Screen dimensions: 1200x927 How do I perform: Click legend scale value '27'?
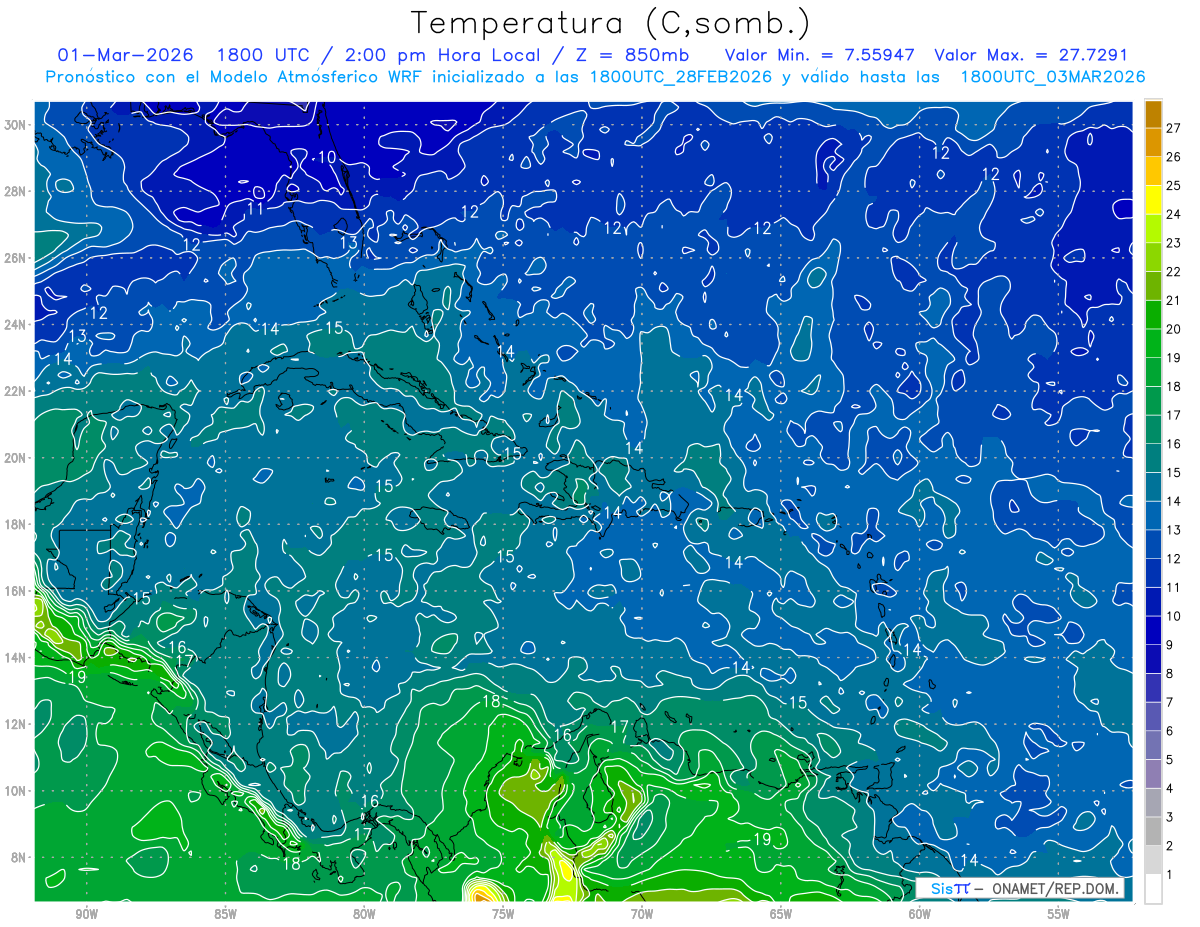point(1173,128)
